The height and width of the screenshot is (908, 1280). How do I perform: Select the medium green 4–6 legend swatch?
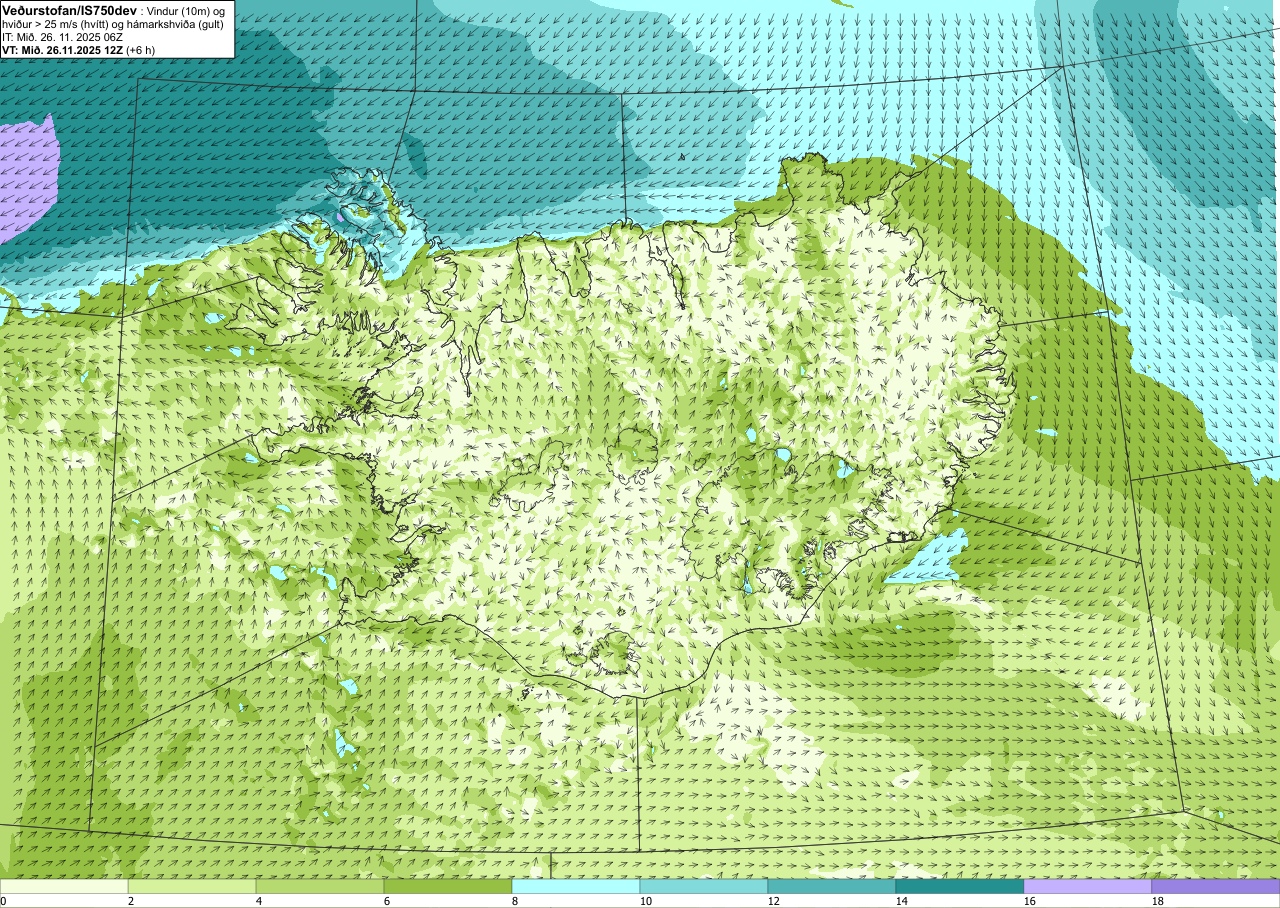(x=320, y=886)
